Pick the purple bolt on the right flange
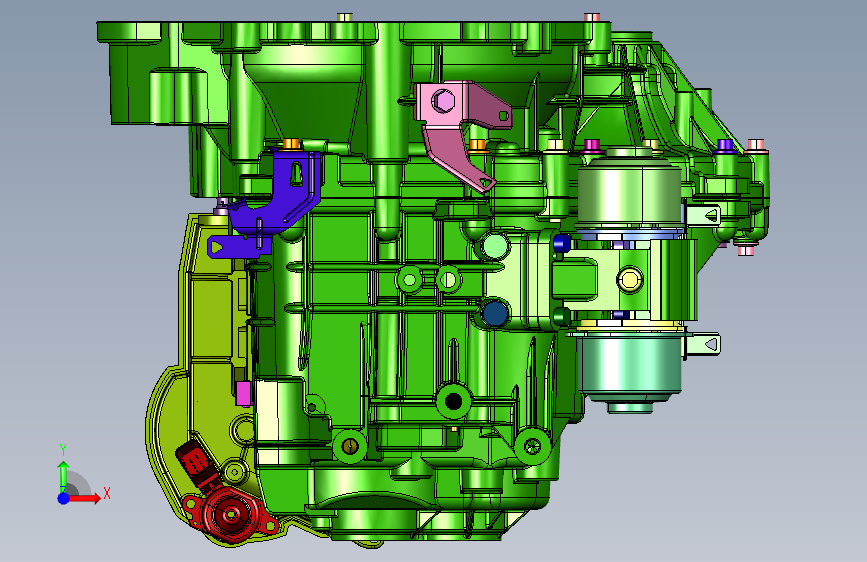This screenshot has width=867, height=562. (725, 146)
